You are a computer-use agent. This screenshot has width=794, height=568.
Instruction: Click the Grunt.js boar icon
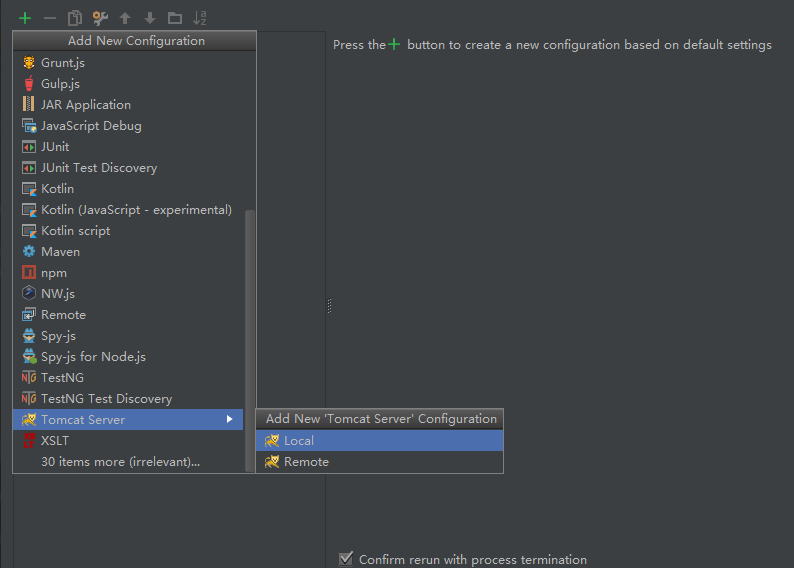pos(29,62)
